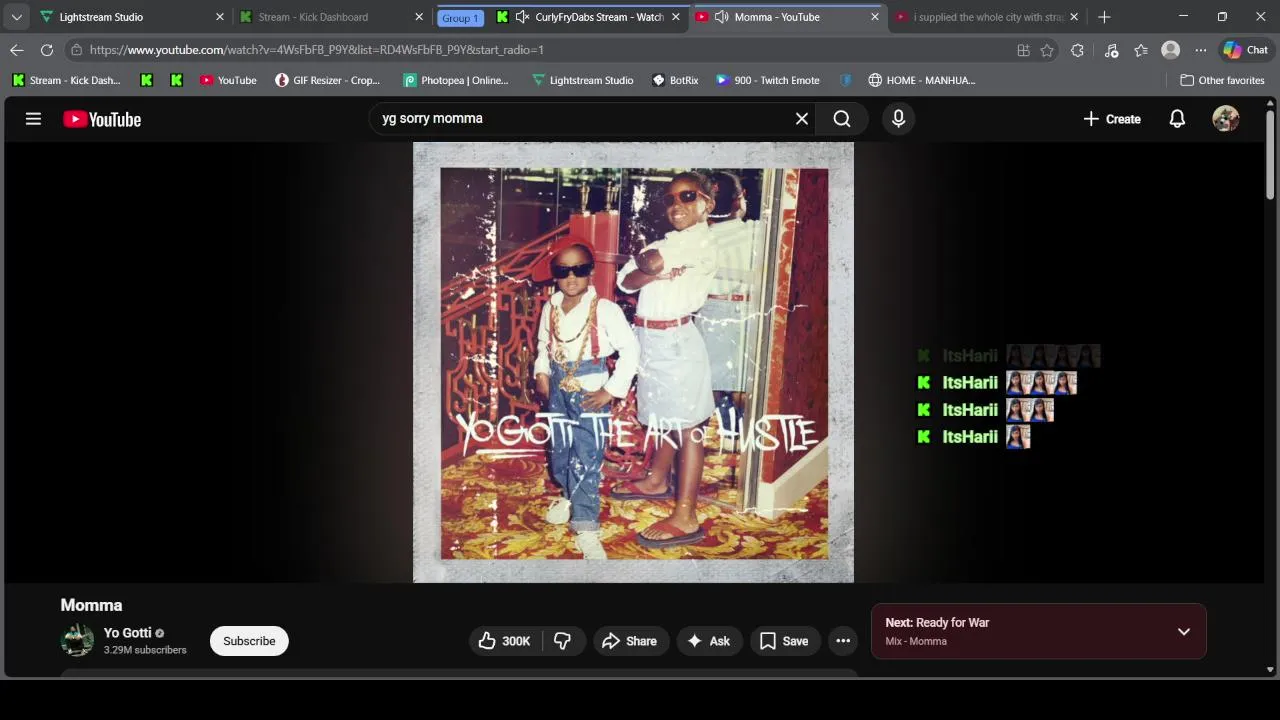Open the 900 - Twitch Emote bookmark
Image resolution: width=1280 pixels, height=720 pixels.
[768, 80]
